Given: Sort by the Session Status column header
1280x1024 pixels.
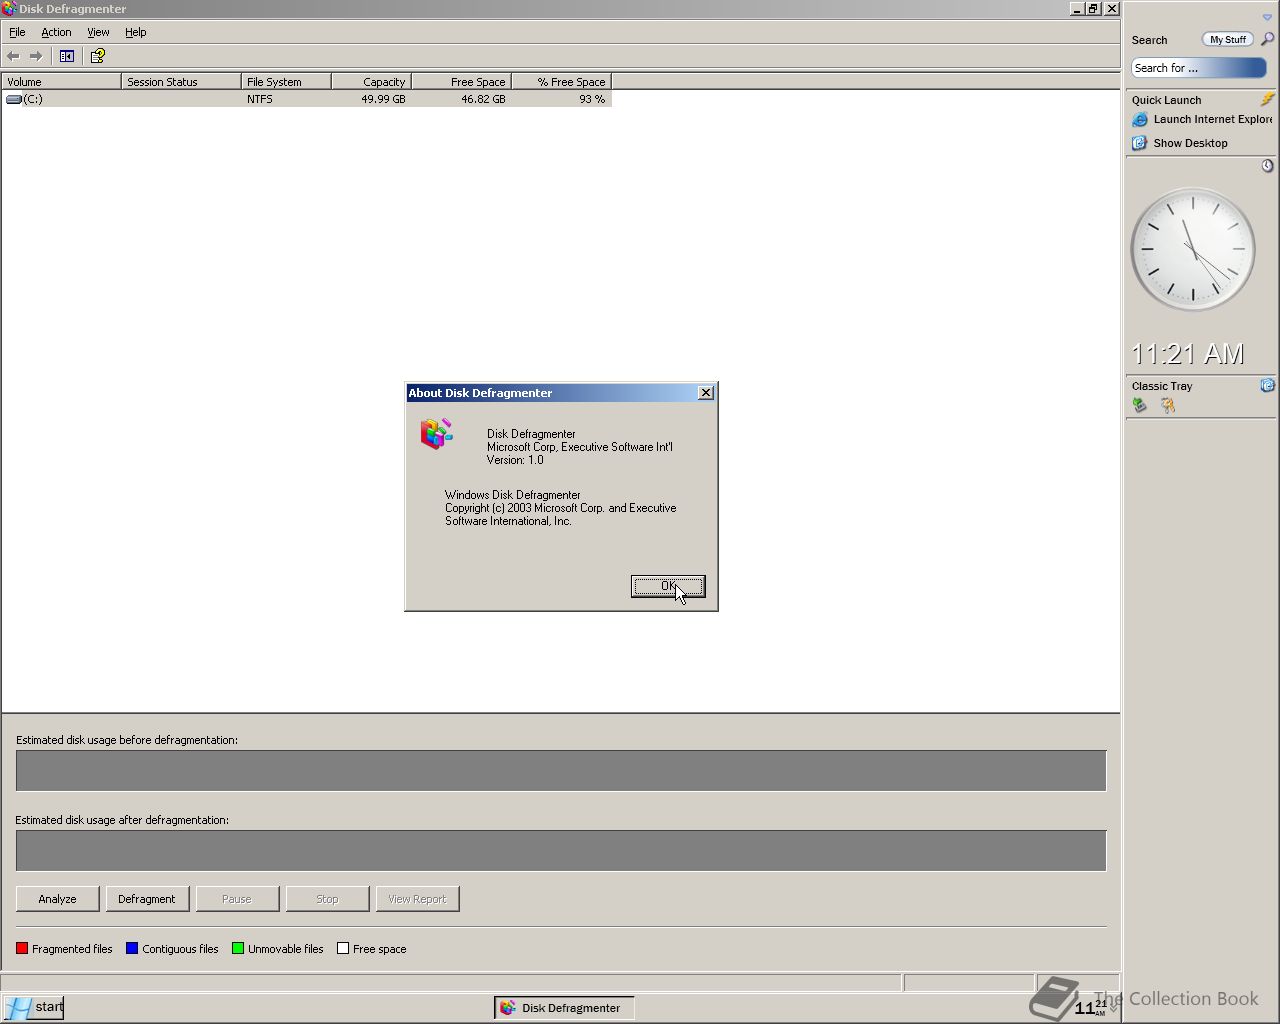Looking at the screenshot, I should tap(181, 82).
